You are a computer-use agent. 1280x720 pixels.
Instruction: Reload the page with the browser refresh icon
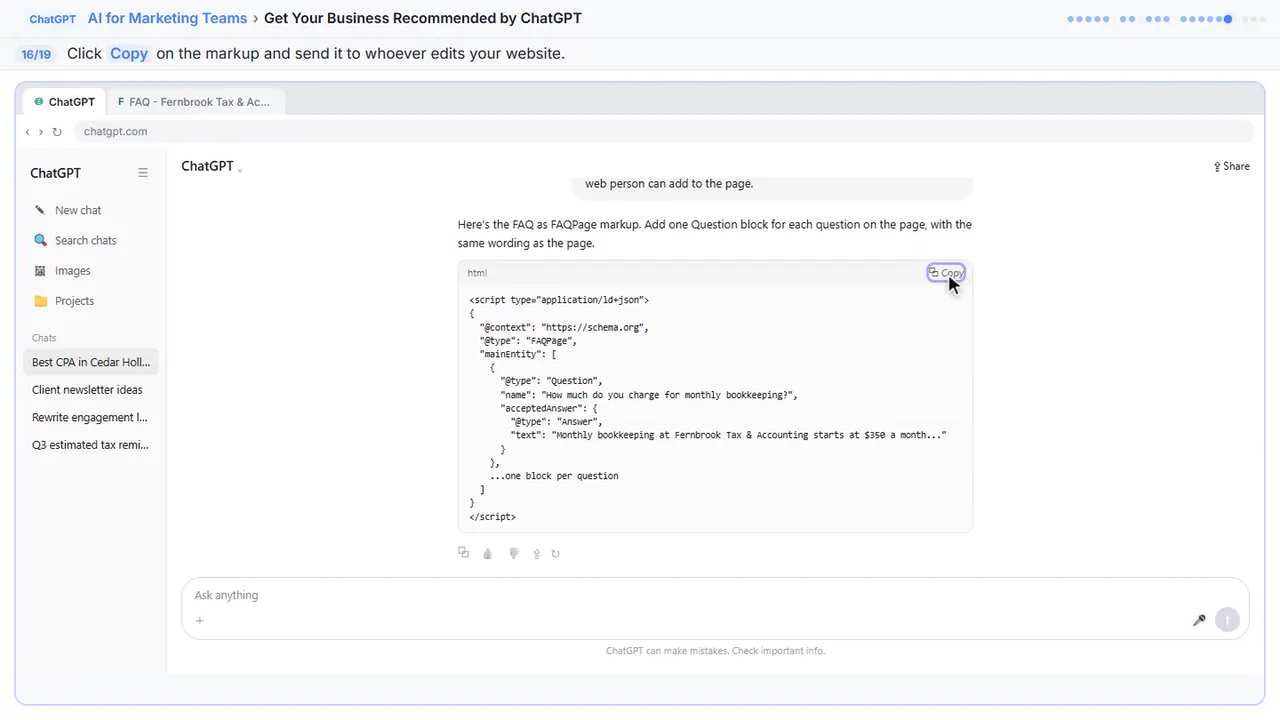[57, 132]
